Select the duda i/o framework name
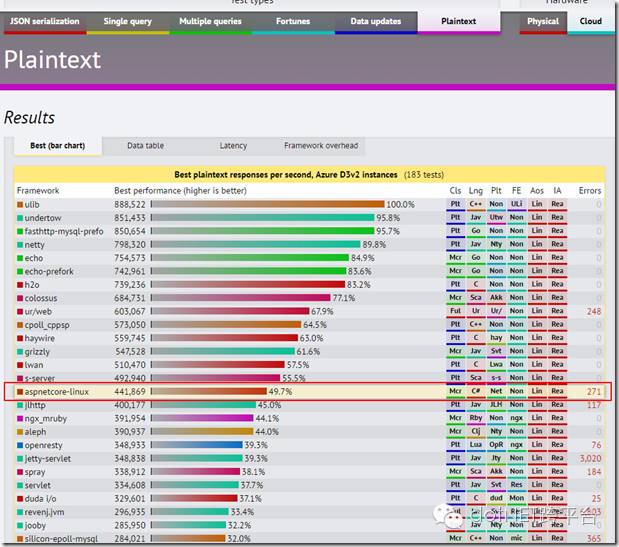 (x=40, y=499)
